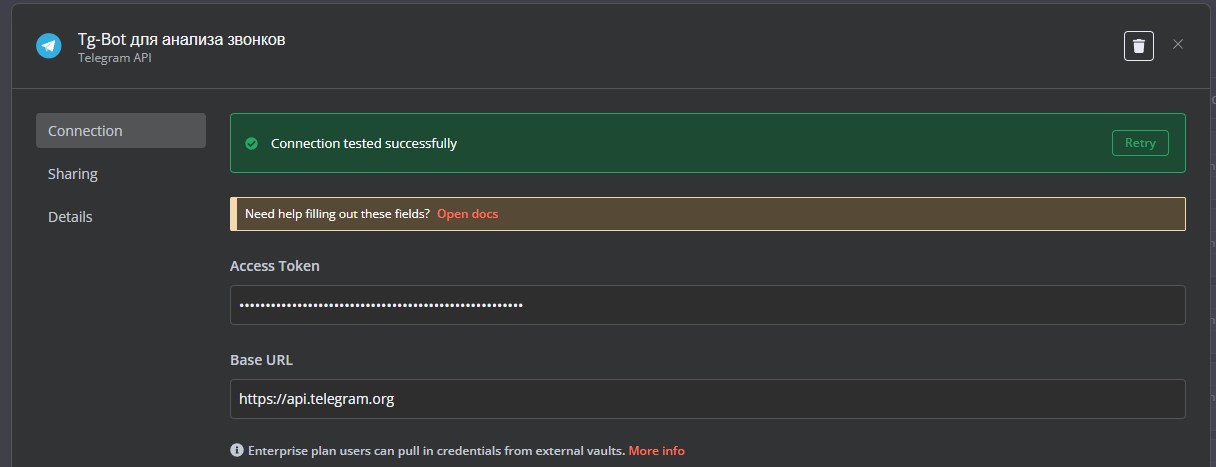
Task: Open the Details tab
Action: point(70,217)
